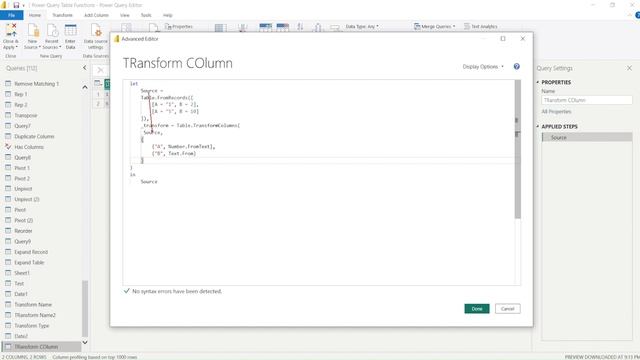Close the Query Settings pane
The image size is (640, 360).
[629, 68]
